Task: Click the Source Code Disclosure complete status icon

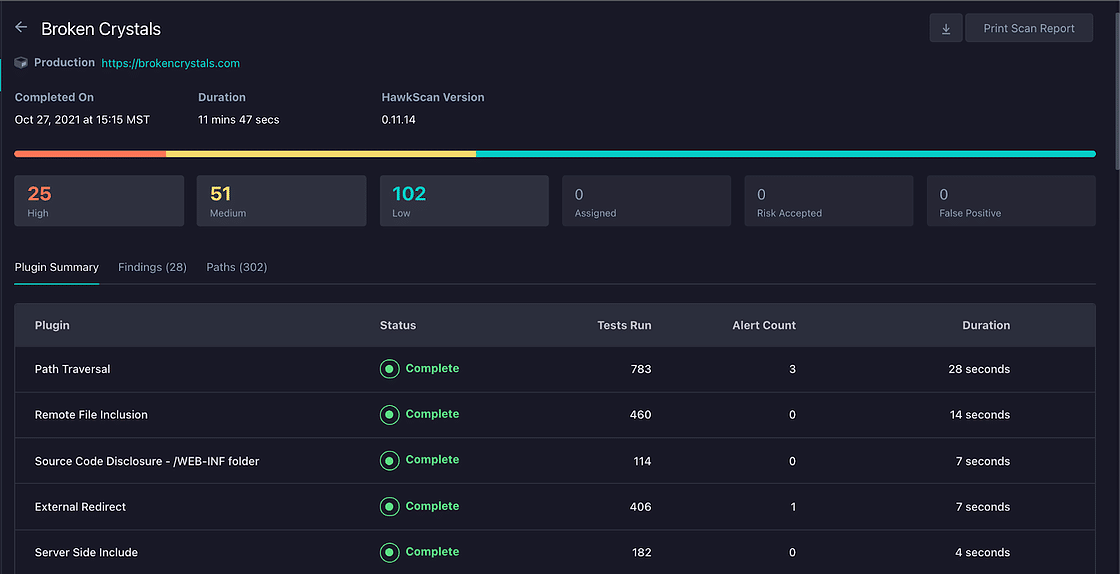Action: (389, 460)
